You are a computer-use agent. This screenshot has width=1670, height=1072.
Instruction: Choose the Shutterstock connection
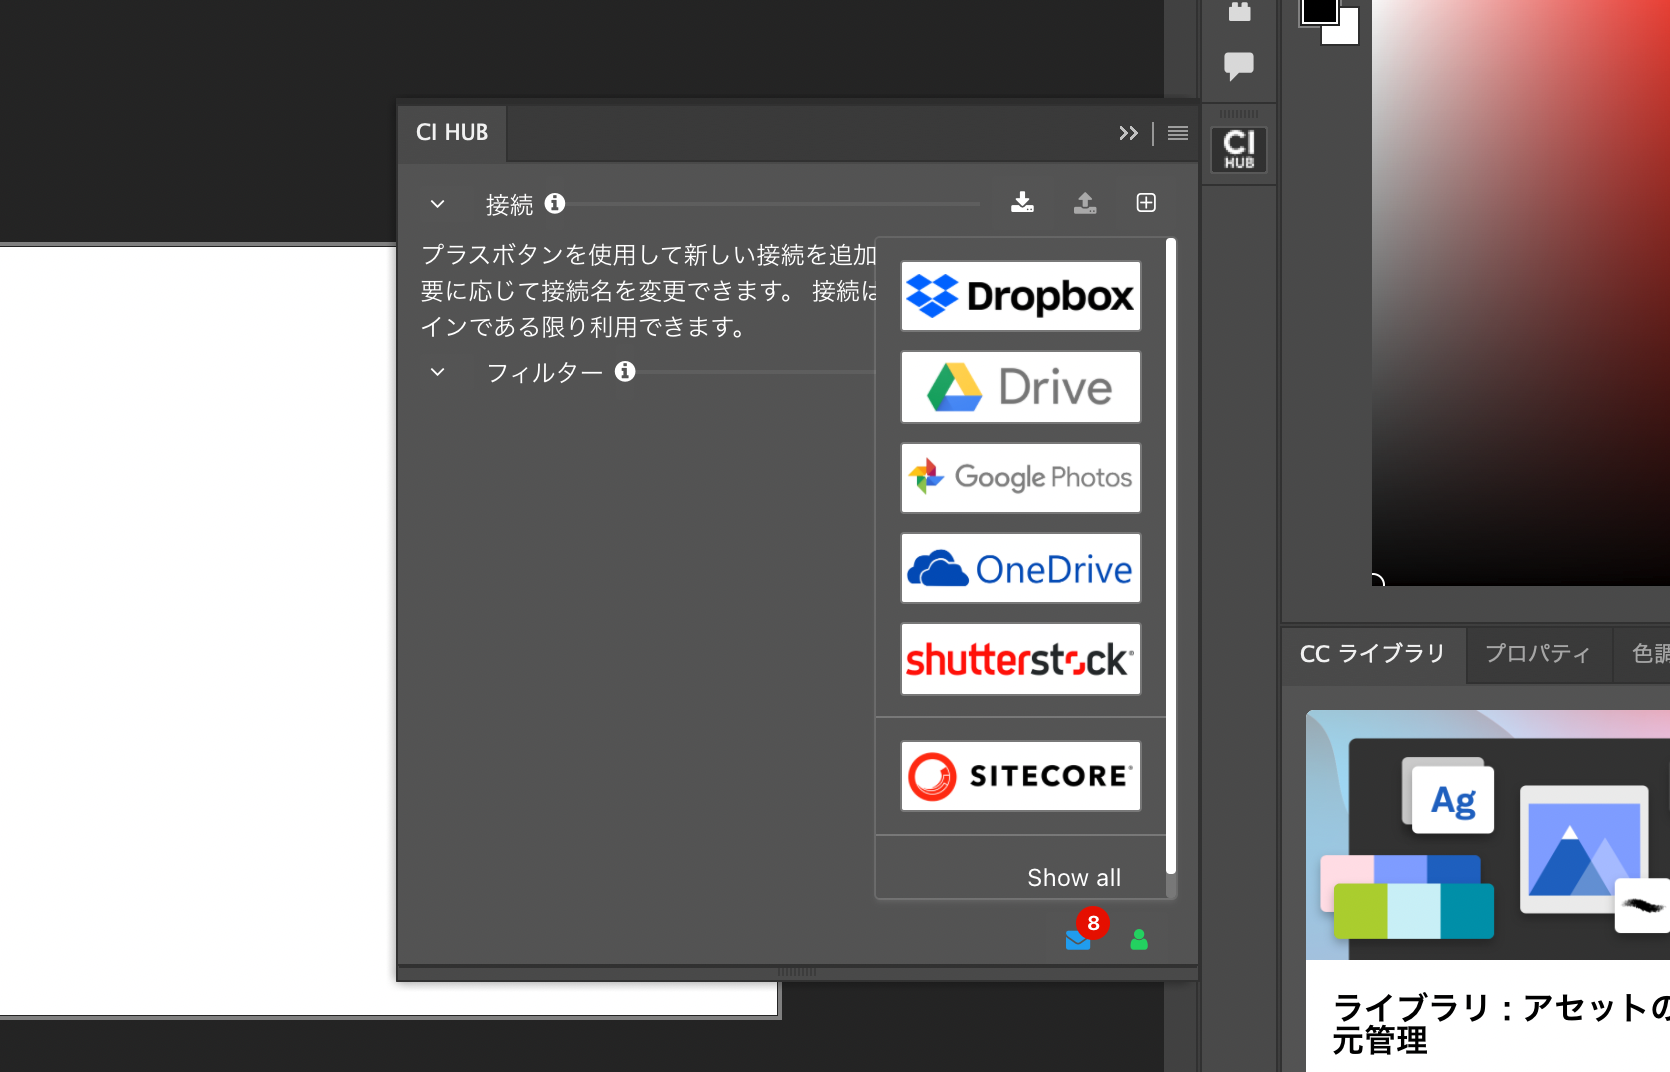pos(1020,659)
